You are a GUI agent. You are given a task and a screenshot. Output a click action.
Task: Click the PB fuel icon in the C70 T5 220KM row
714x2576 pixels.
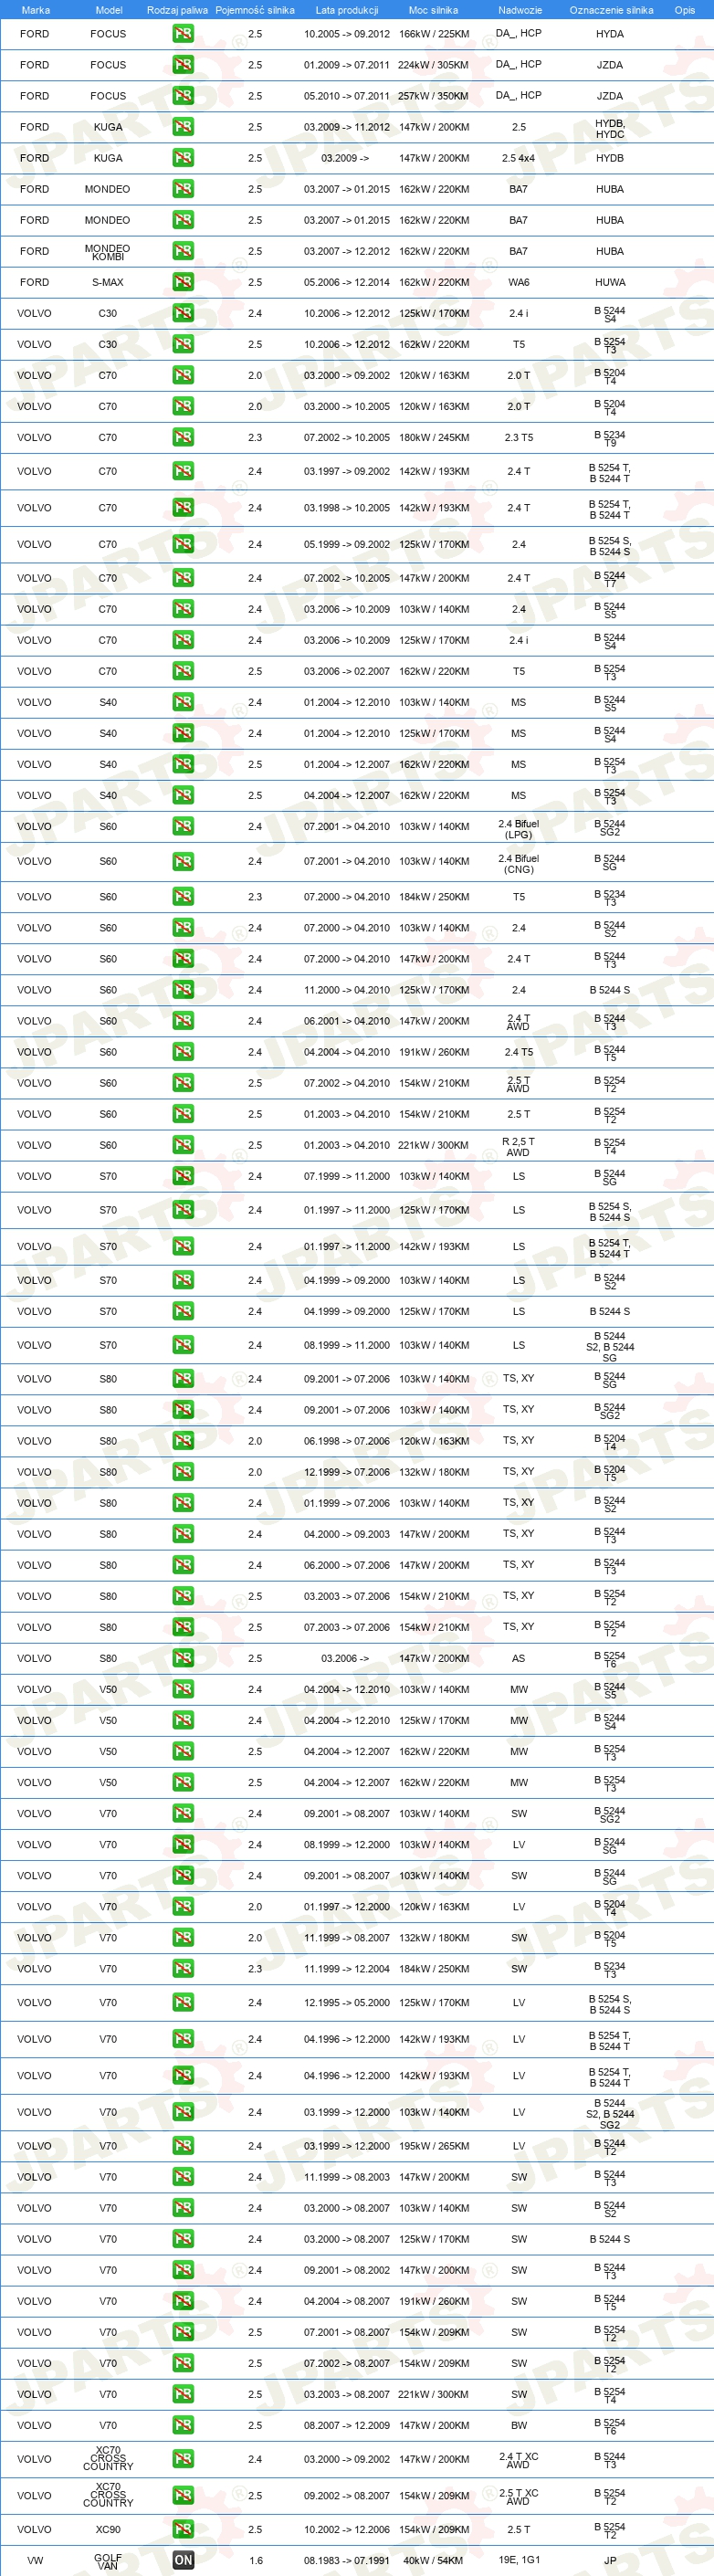(183, 671)
